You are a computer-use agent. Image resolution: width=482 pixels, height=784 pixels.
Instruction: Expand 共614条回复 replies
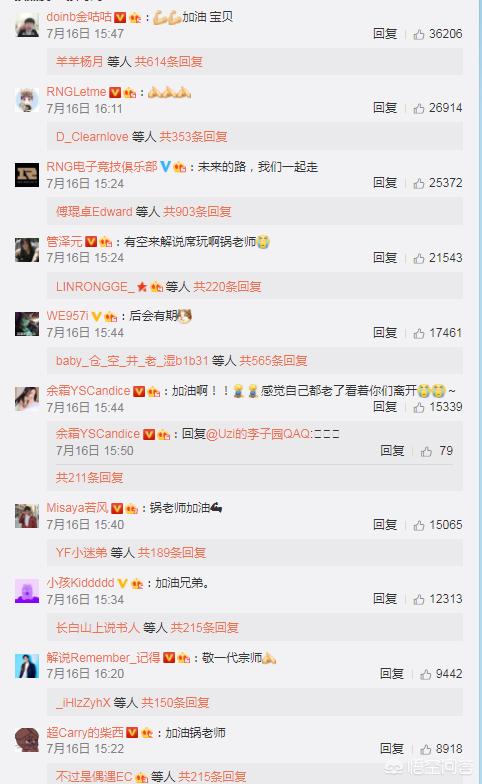click(x=168, y=62)
